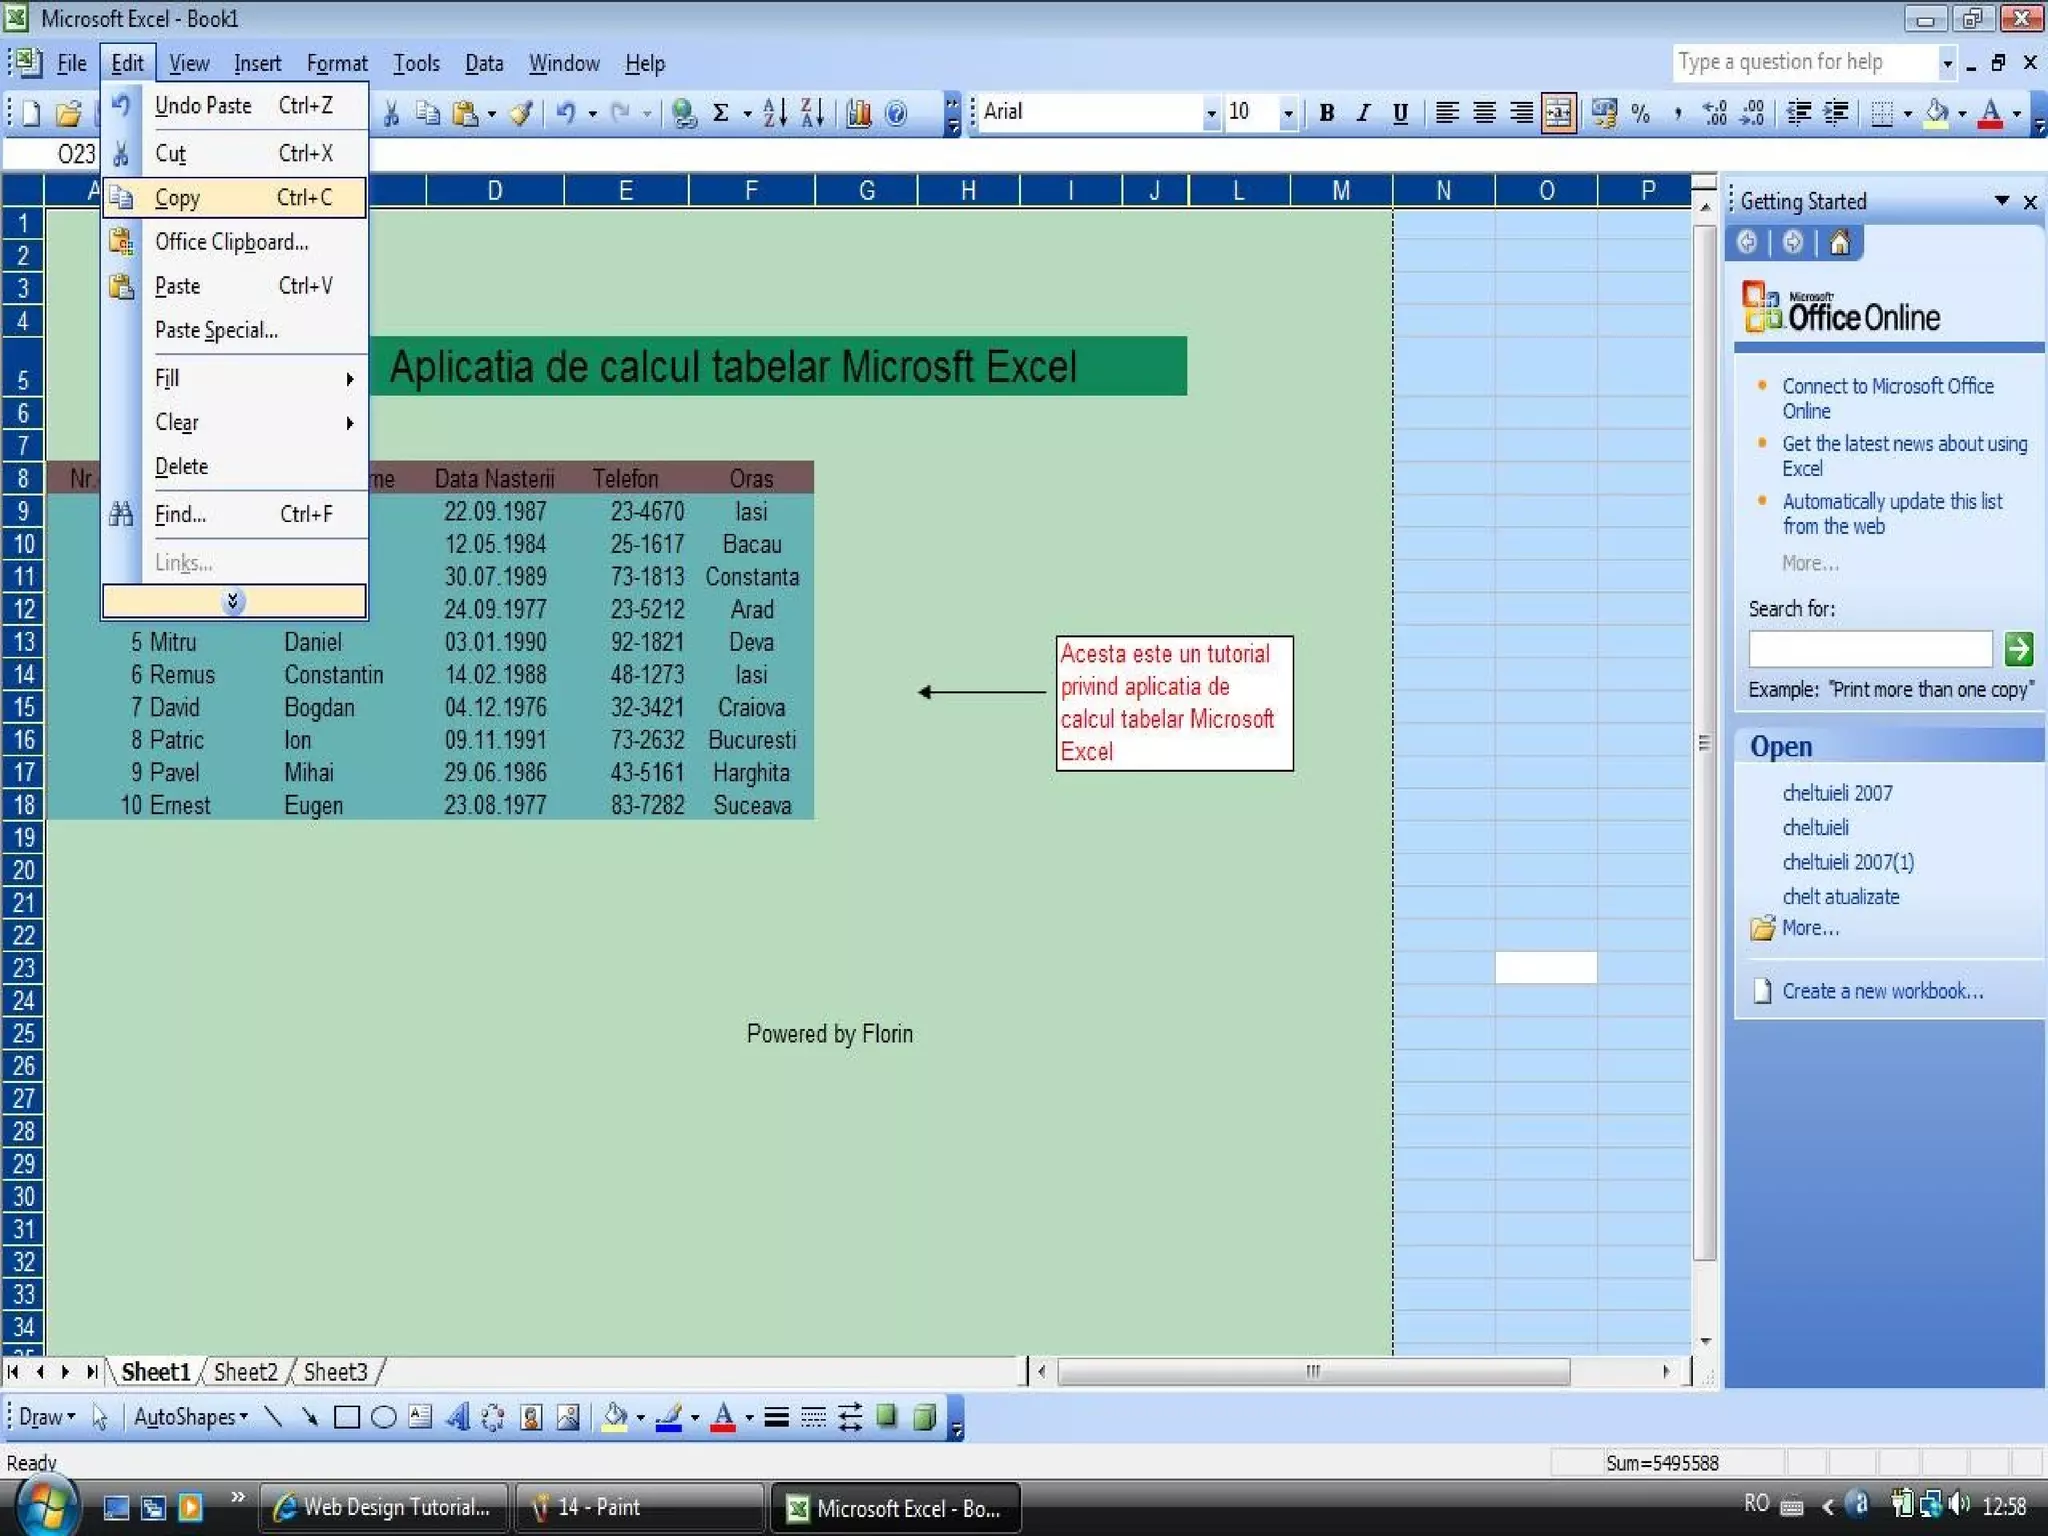Click the Insert WordArt icon

pyautogui.click(x=457, y=1417)
